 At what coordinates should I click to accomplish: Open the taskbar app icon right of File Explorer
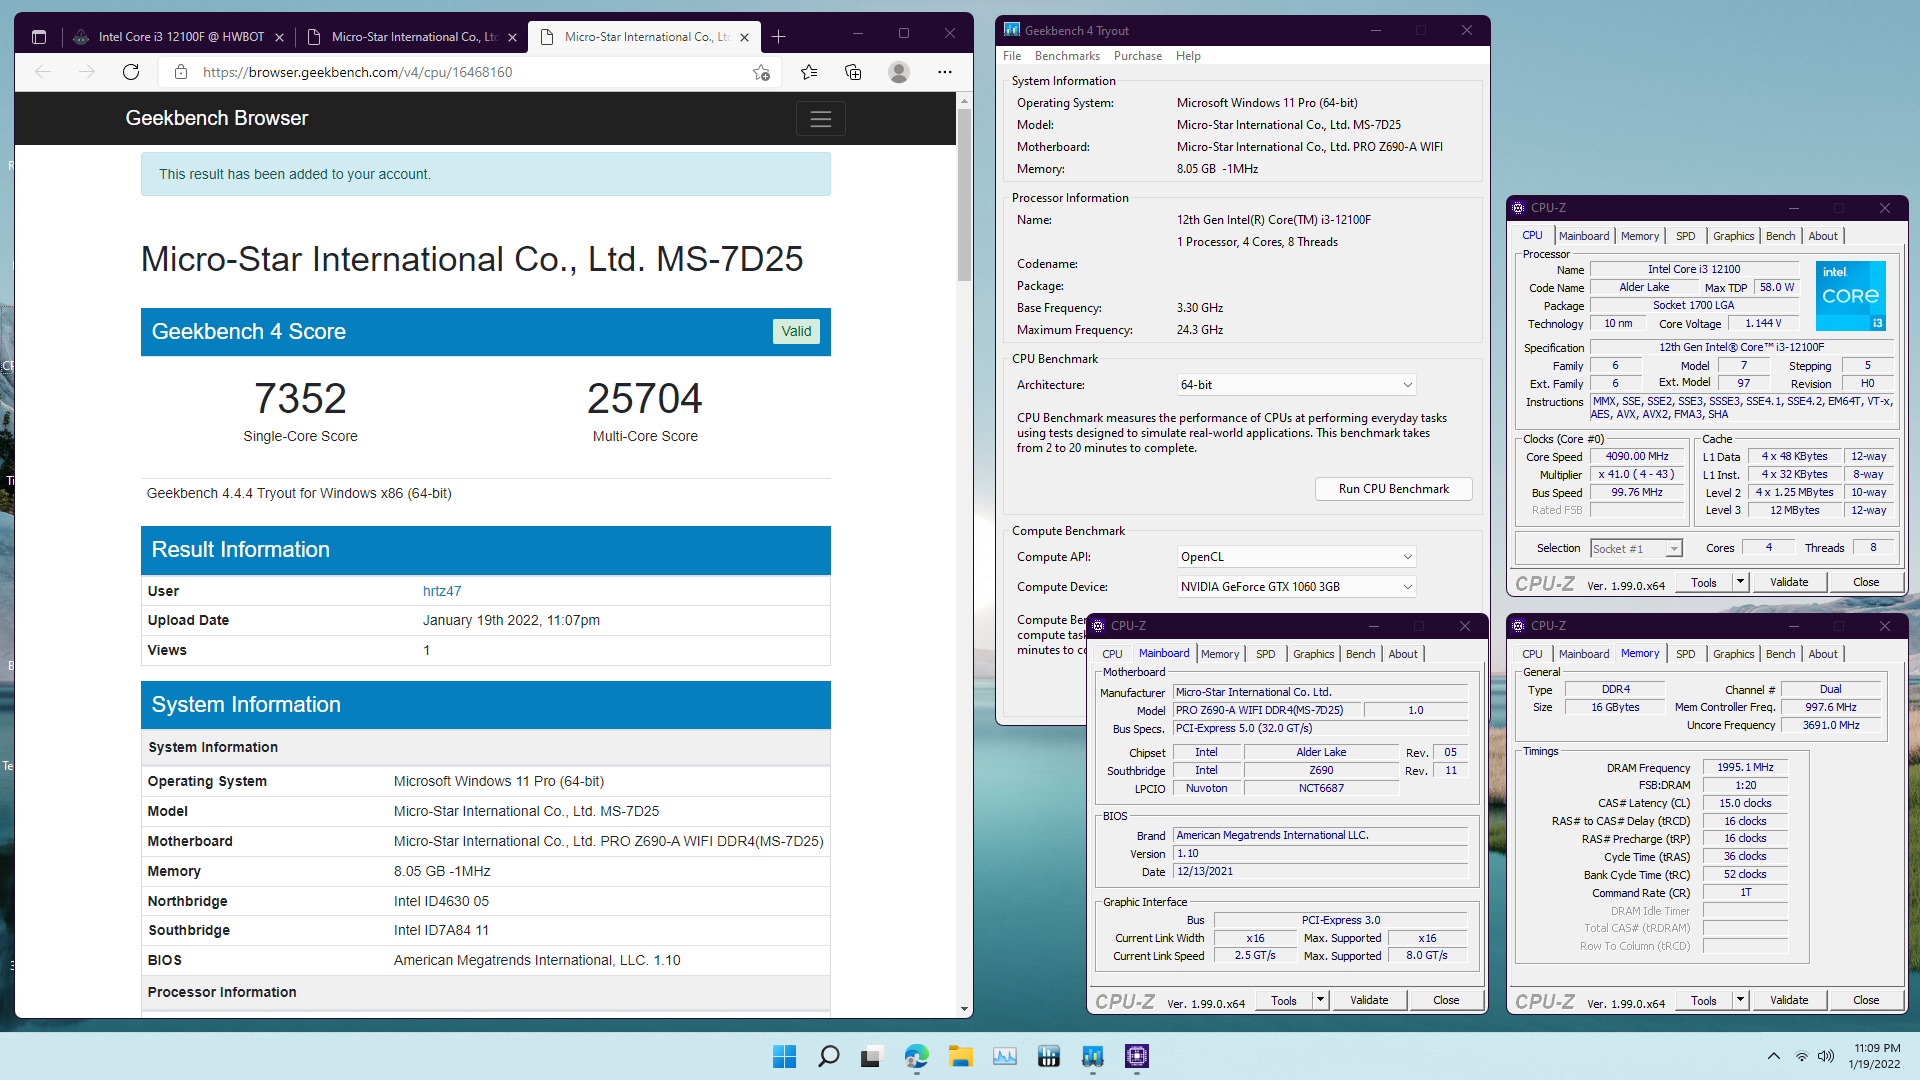1005,1056
